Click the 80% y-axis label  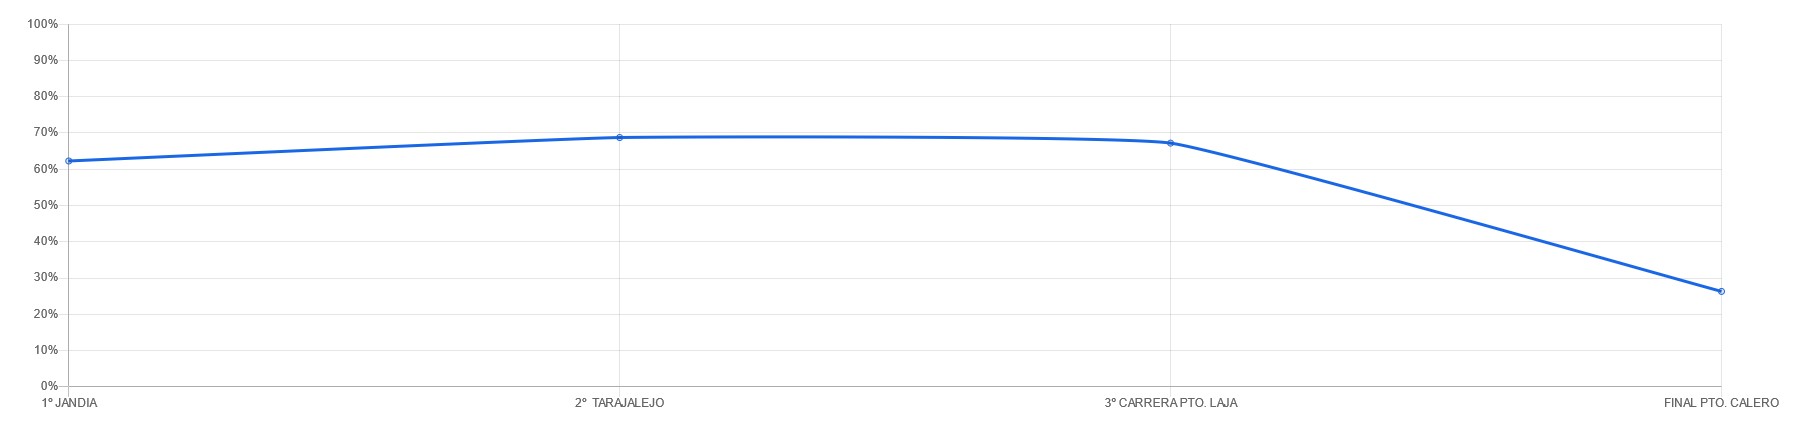pyautogui.click(x=45, y=96)
